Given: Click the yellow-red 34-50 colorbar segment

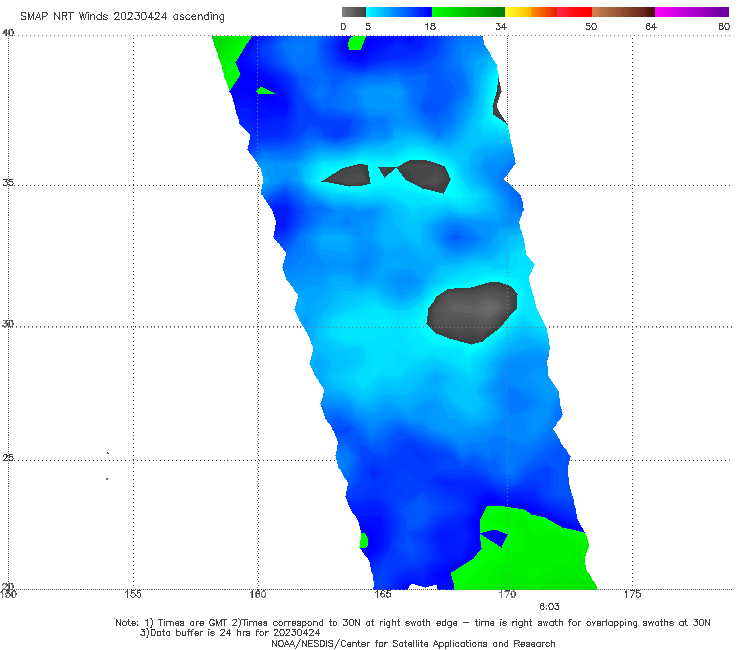Looking at the screenshot, I should [x=548, y=12].
